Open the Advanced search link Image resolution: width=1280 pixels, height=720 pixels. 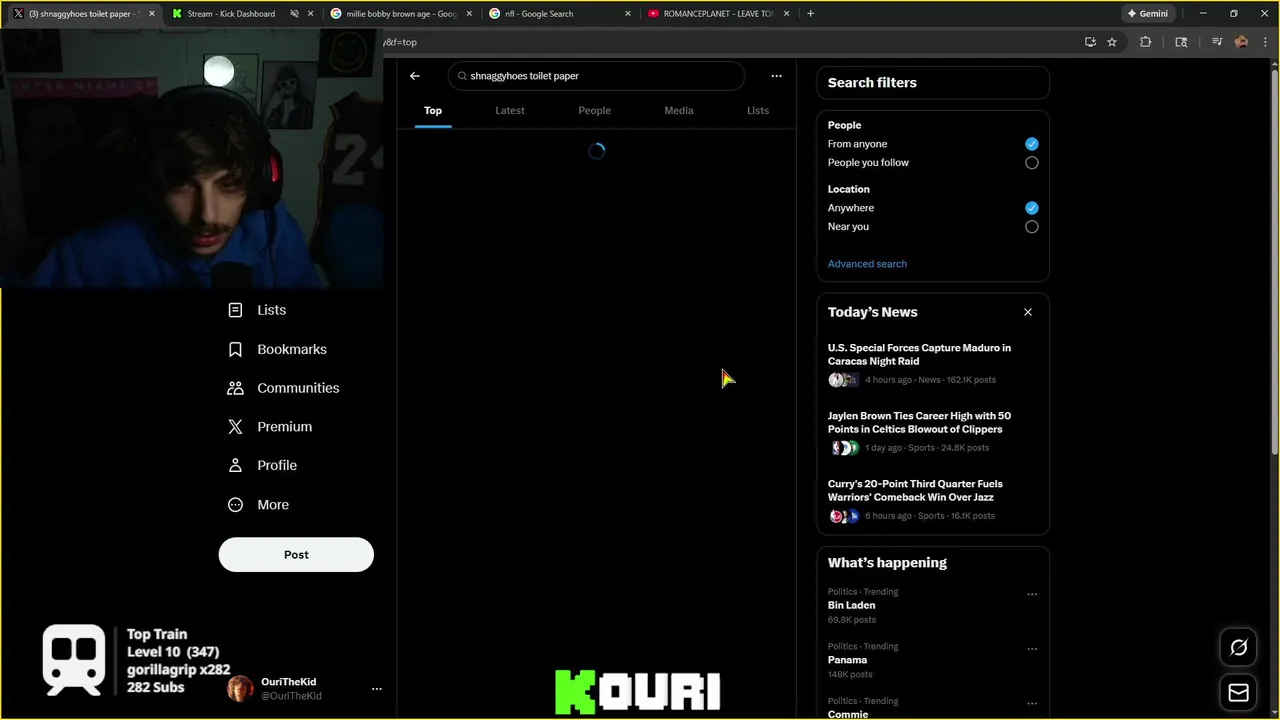pyautogui.click(x=867, y=264)
